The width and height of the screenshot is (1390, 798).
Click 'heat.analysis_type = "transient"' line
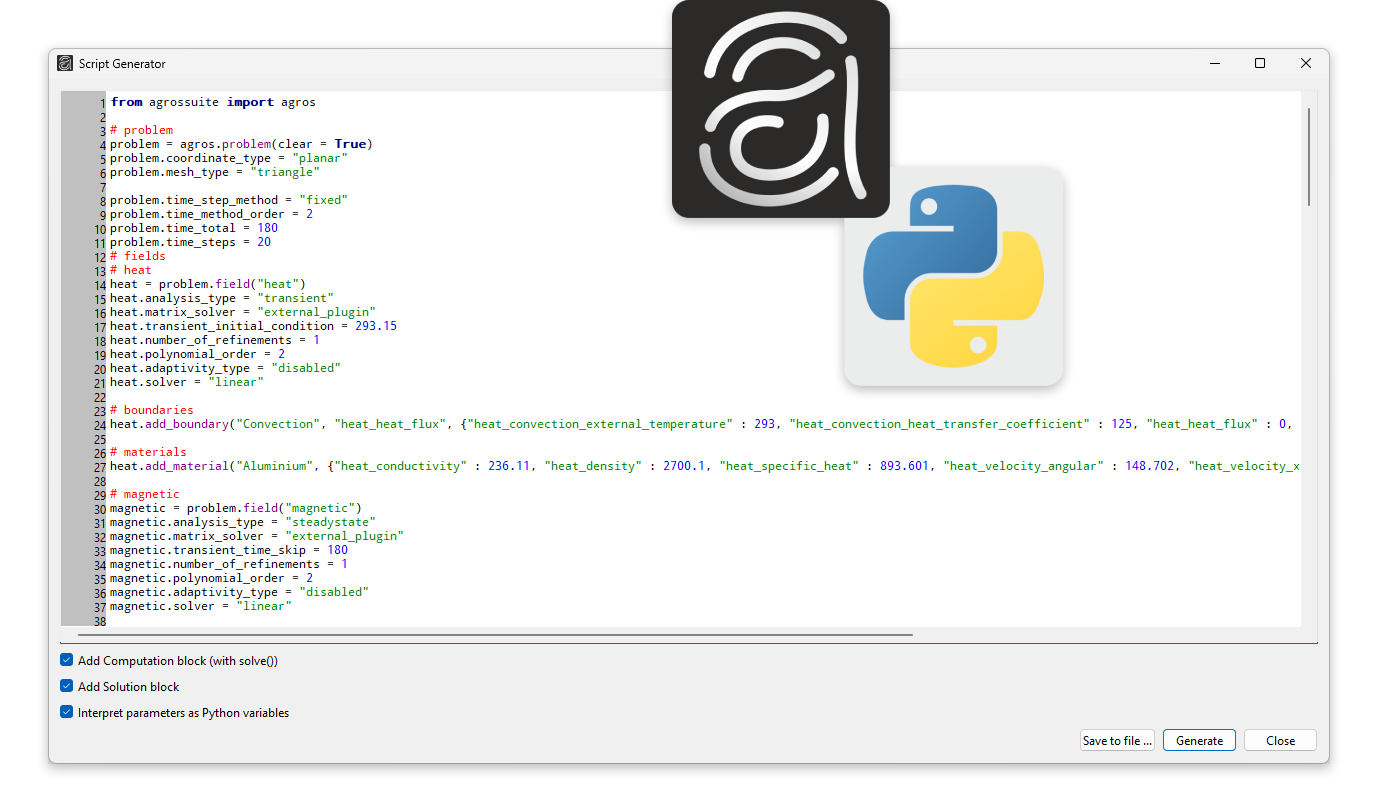point(222,298)
